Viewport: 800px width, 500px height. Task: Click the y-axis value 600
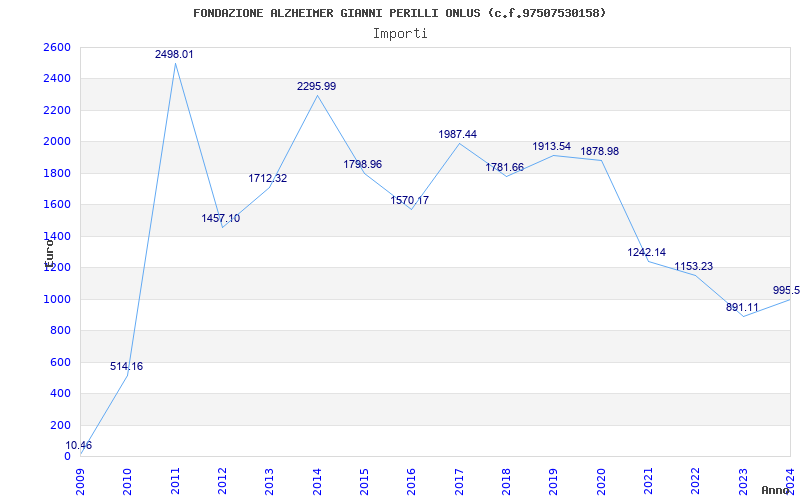coord(60,362)
